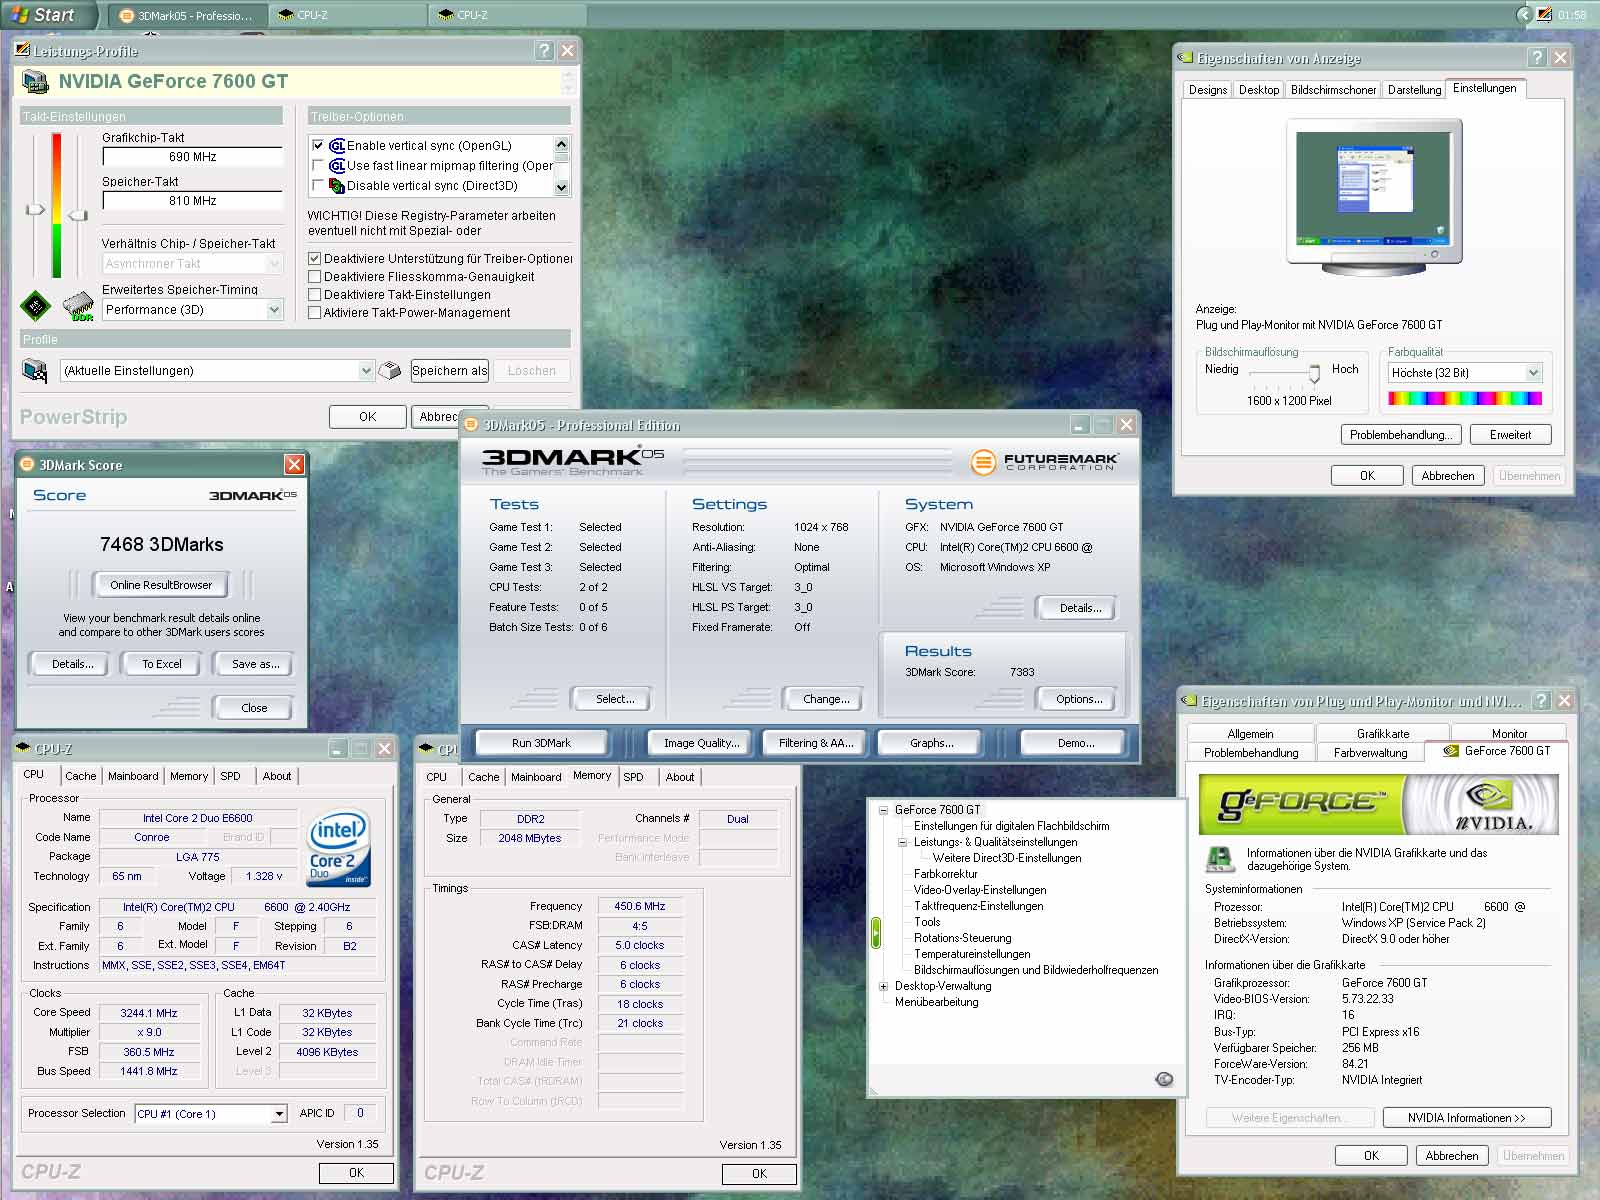Open 3DMark05 taskbar item
The width and height of the screenshot is (1600, 1200).
(186, 16)
